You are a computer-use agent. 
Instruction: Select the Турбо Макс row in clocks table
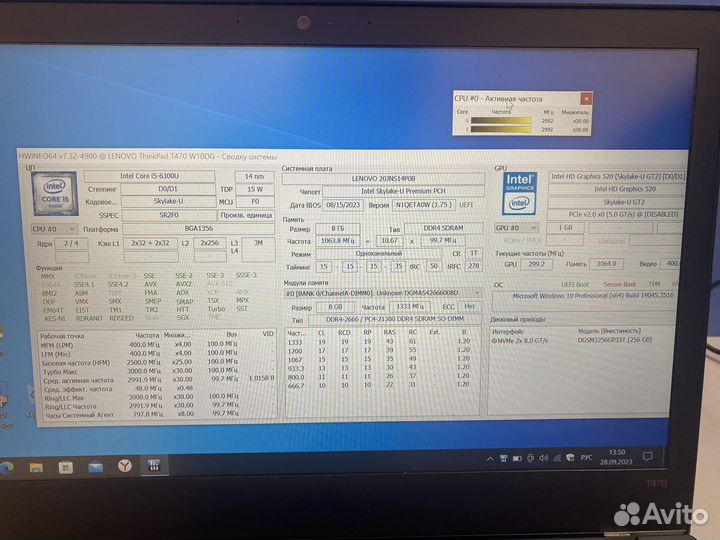(x=157, y=371)
